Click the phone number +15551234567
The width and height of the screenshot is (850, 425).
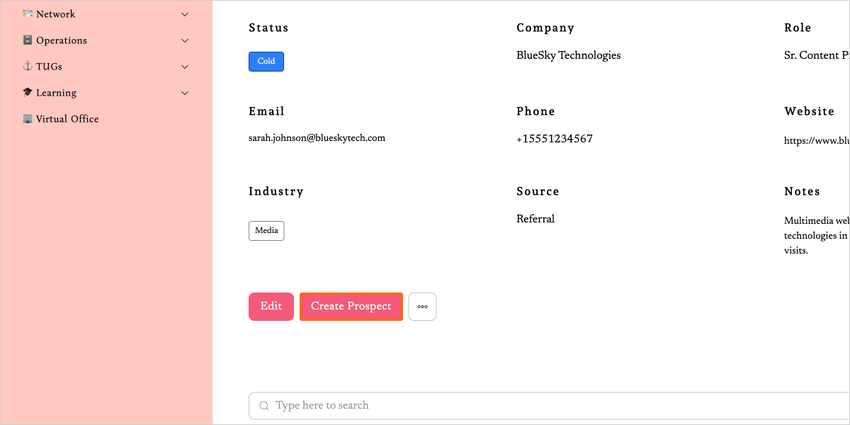pos(554,139)
